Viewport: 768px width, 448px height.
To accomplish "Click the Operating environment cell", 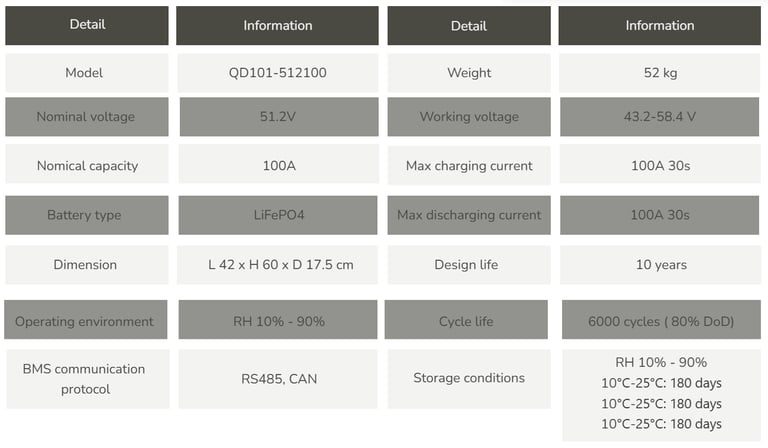I will 86,320.
